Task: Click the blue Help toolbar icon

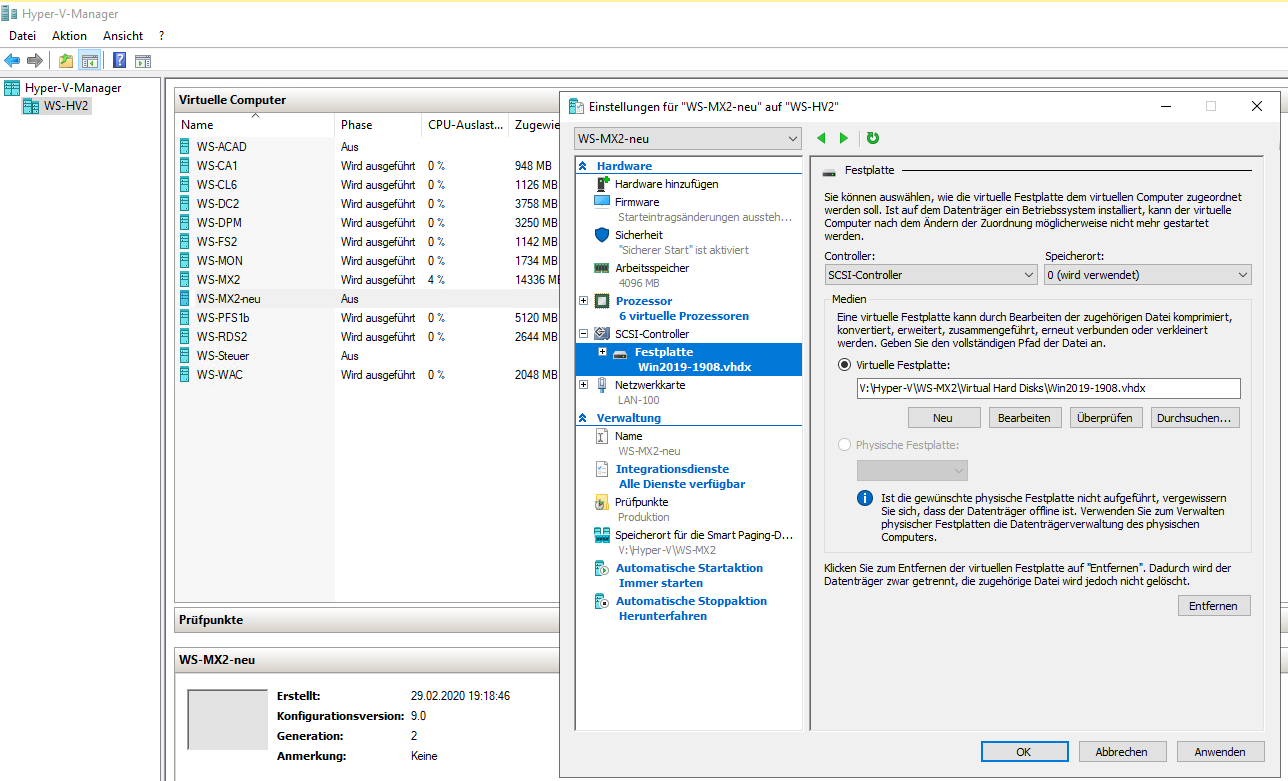Action: 119,60
